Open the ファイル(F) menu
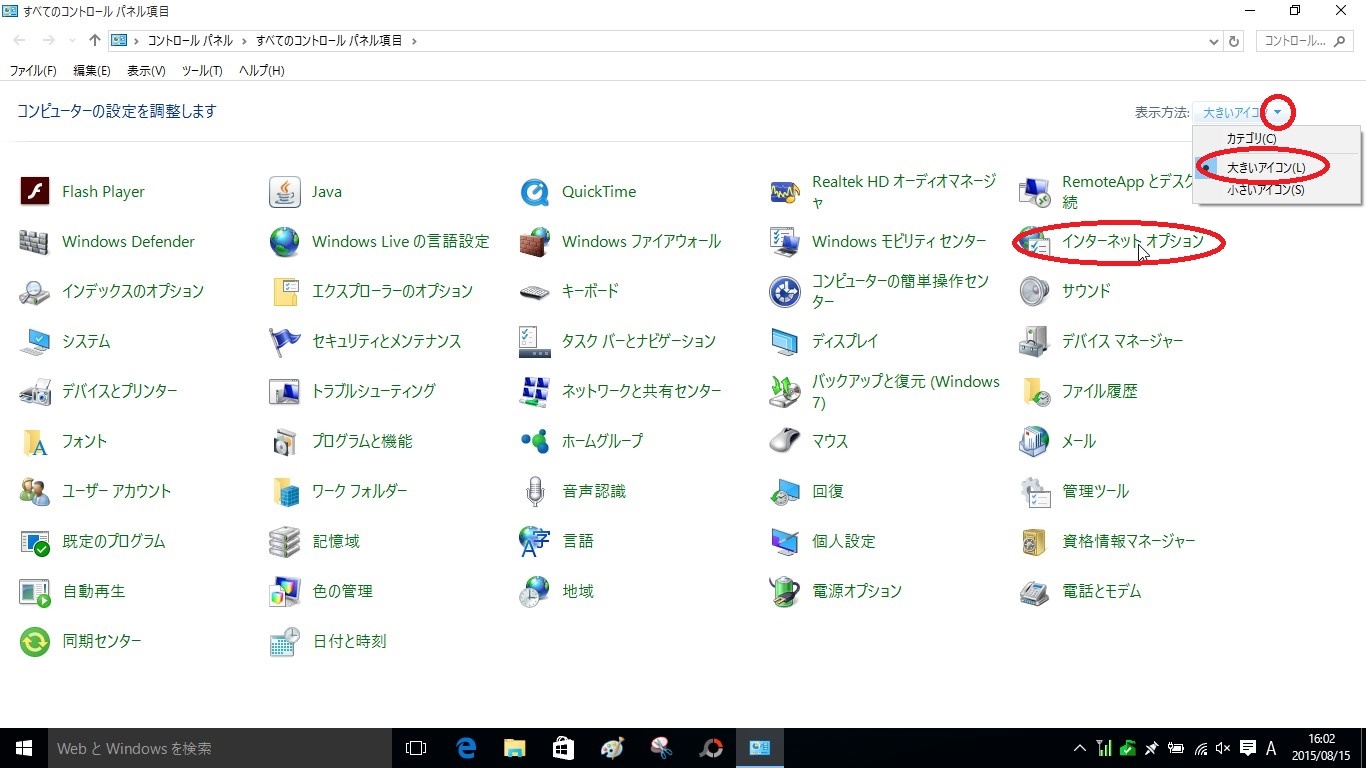Image resolution: width=1366 pixels, height=768 pixels. point(33,71)
